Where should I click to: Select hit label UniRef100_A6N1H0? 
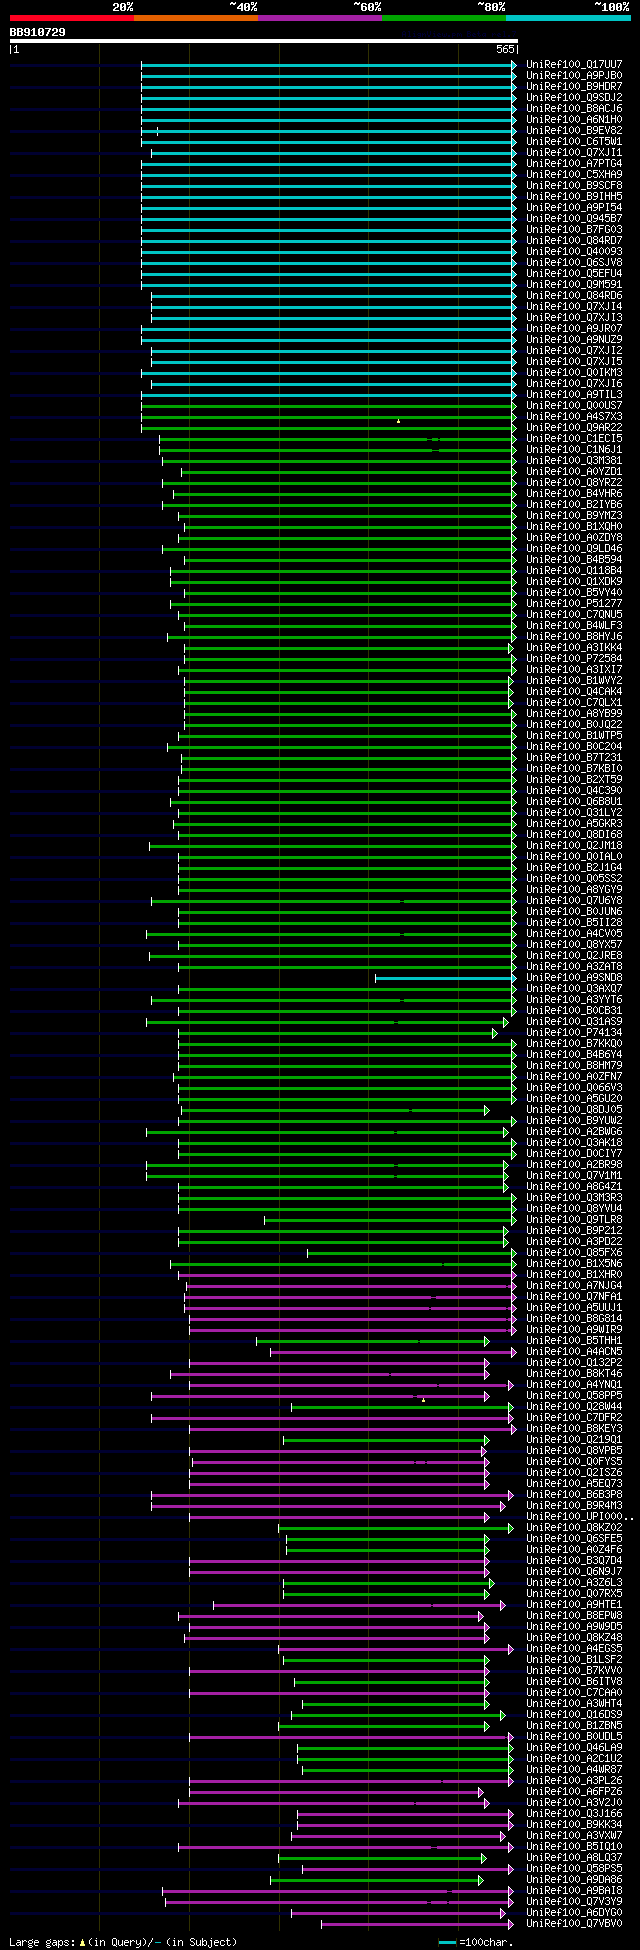(574, 119)
